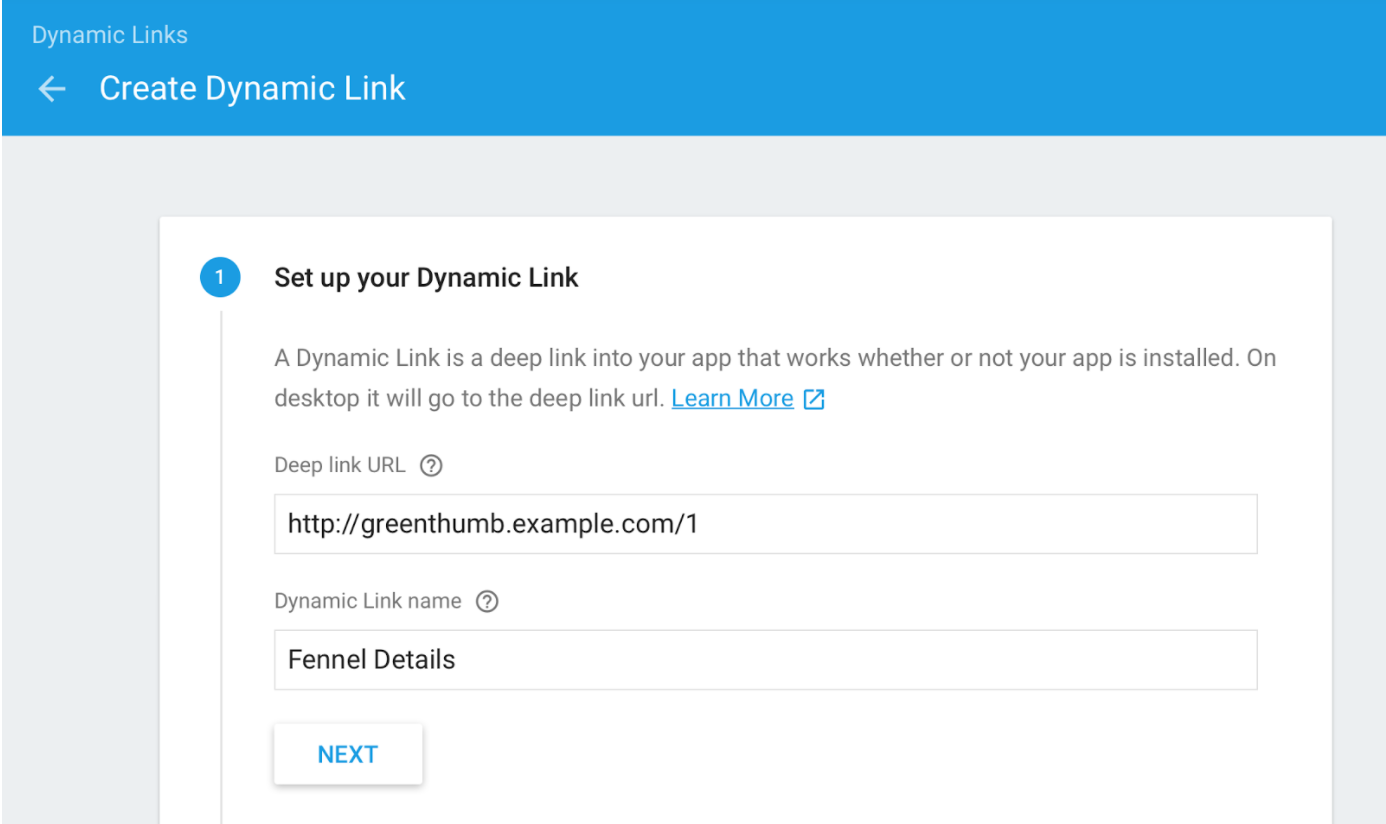1386x824 pixels.
Task: Click the greenthumb.example.com URL text
Action: pos(491,524)
